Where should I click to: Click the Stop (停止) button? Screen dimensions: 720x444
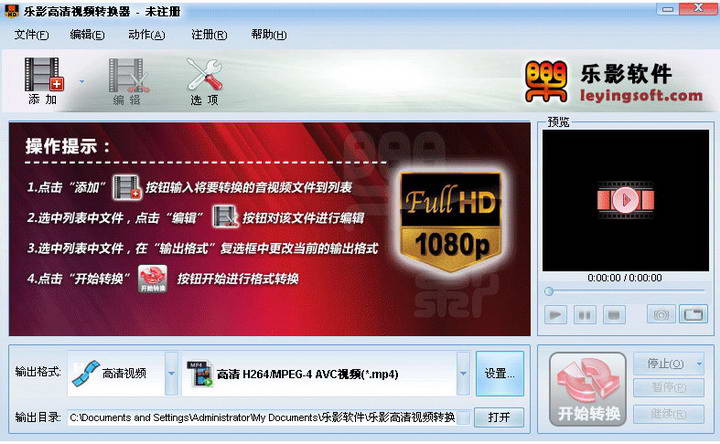click(x=664, y=364)
